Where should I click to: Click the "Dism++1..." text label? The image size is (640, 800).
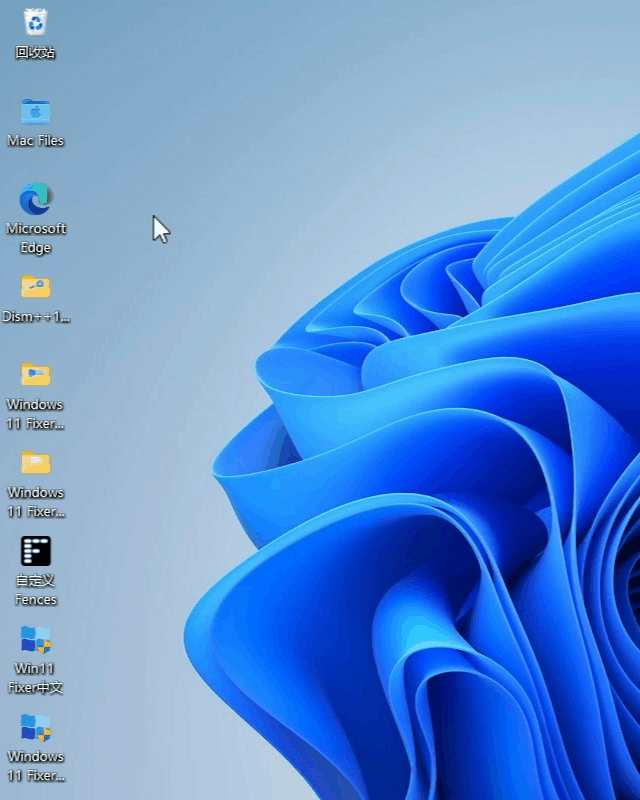(x=36, y=317)
